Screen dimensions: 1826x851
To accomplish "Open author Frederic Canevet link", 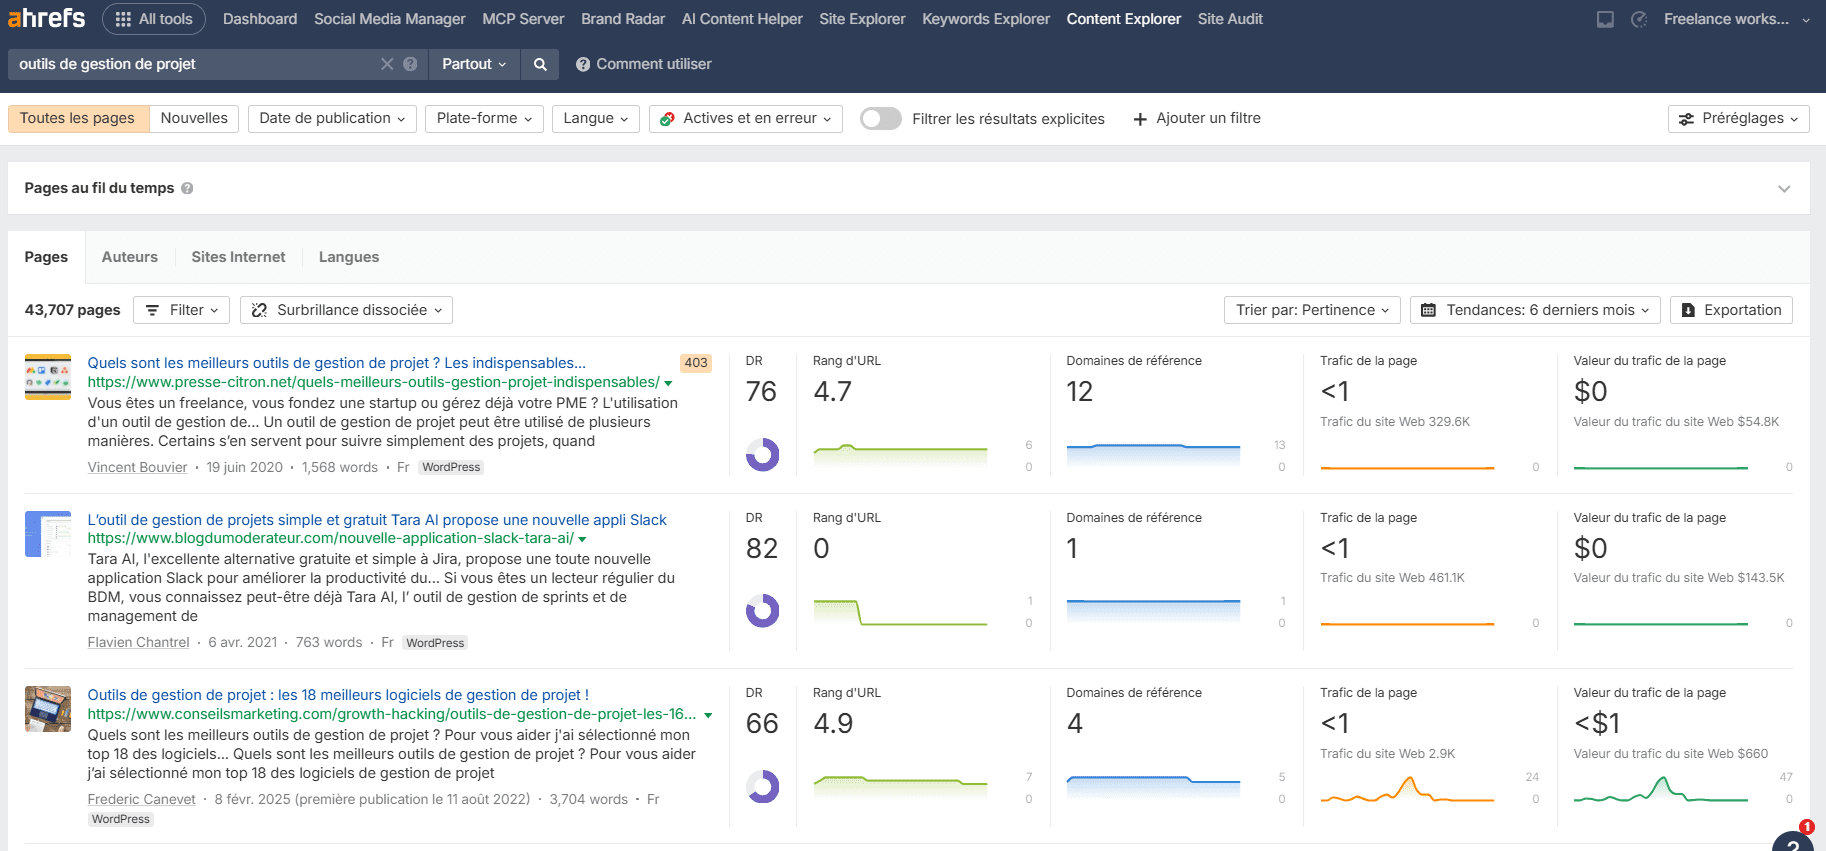I will point(141,799).
